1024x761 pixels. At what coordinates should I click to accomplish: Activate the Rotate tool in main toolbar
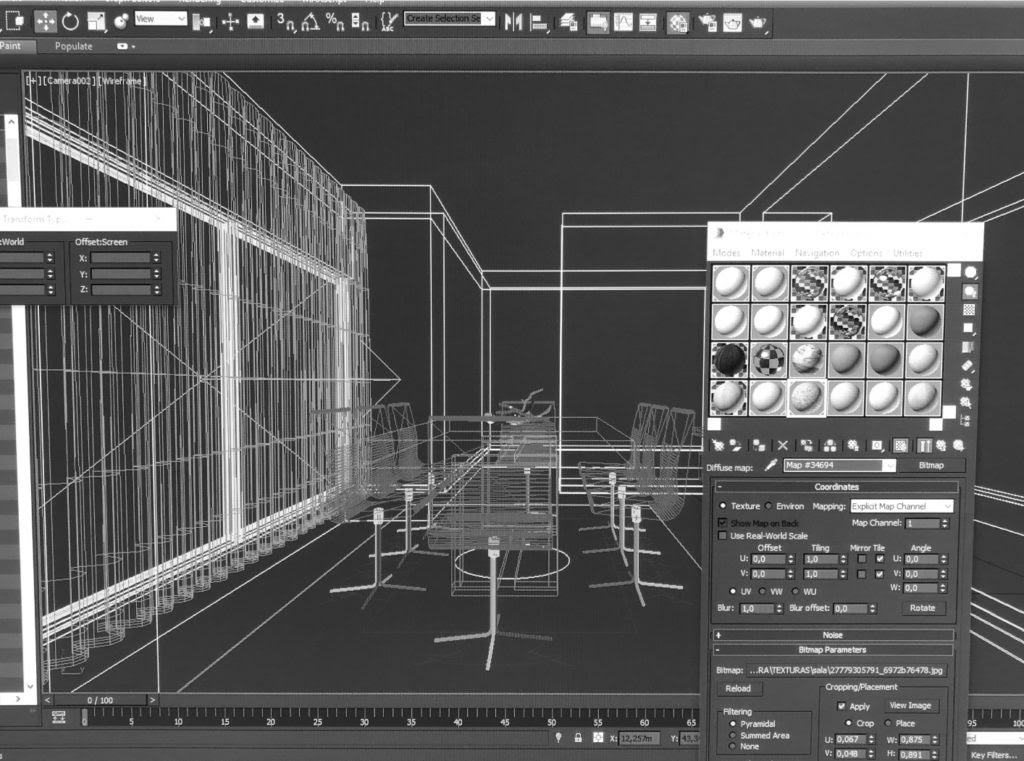[71, 21]
